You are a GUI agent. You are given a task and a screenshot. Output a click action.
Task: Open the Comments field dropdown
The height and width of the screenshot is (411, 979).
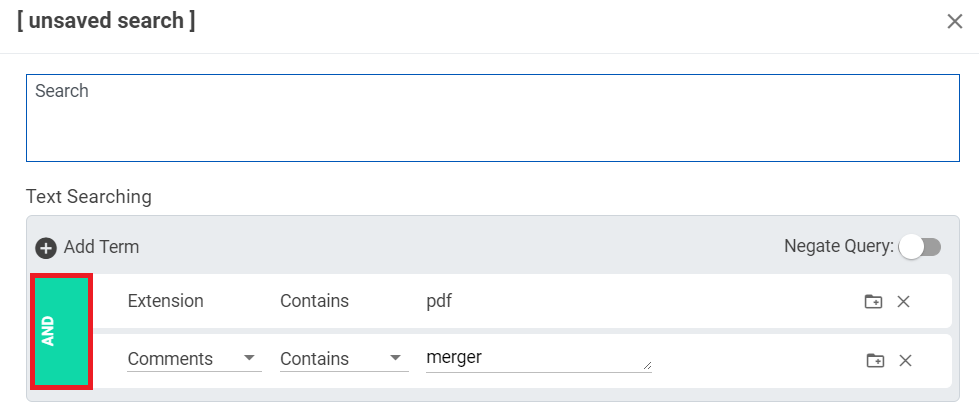[194, 359]
